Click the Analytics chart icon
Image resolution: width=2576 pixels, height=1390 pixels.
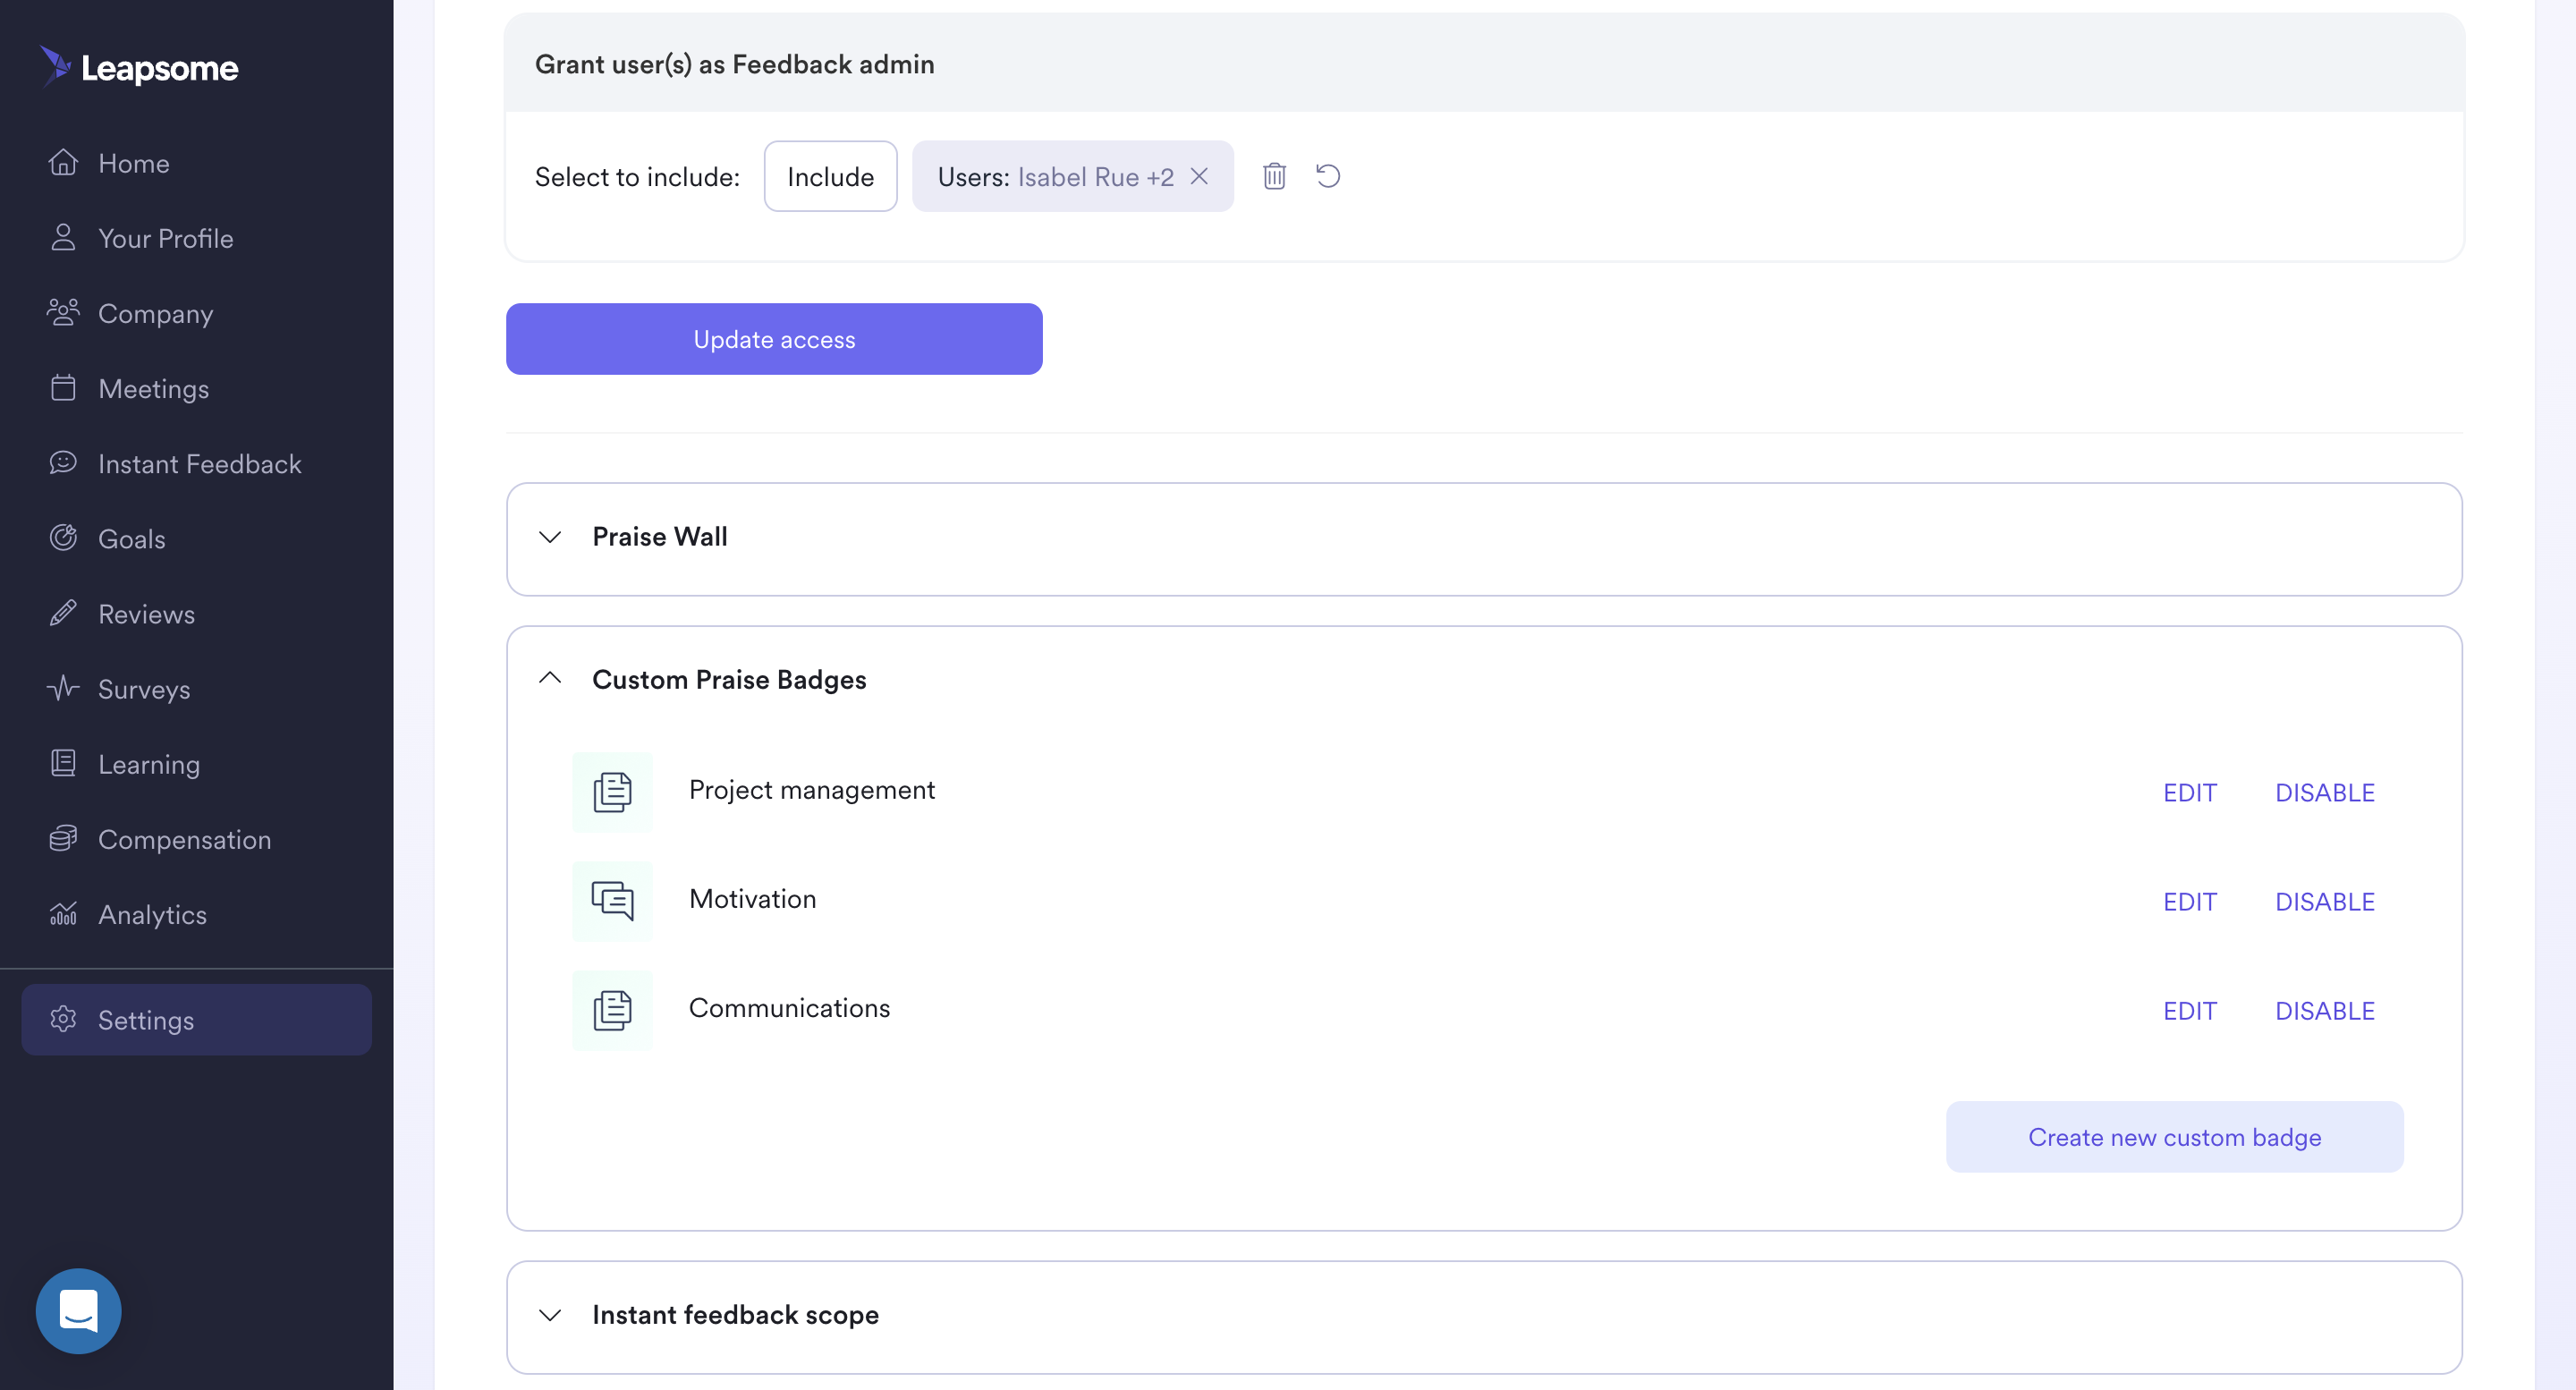(x=63, y=913)
